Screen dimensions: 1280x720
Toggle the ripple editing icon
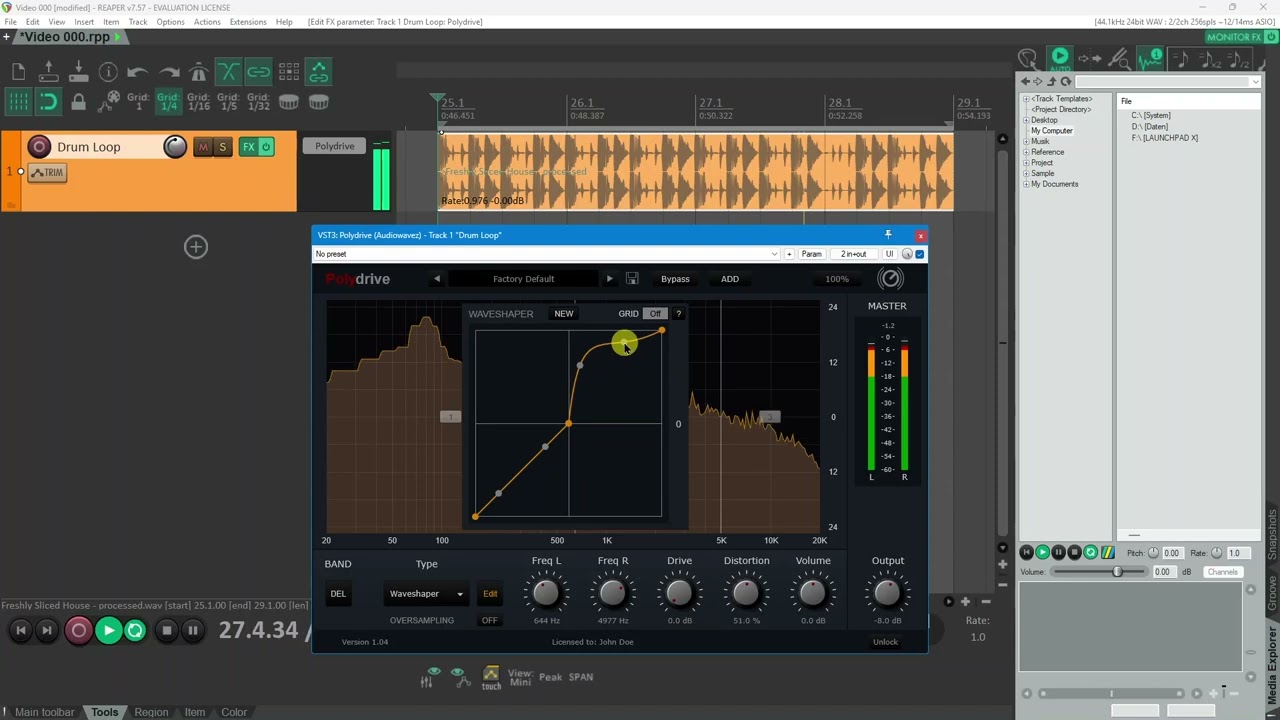pyautogui.click(x=289, y=71)
